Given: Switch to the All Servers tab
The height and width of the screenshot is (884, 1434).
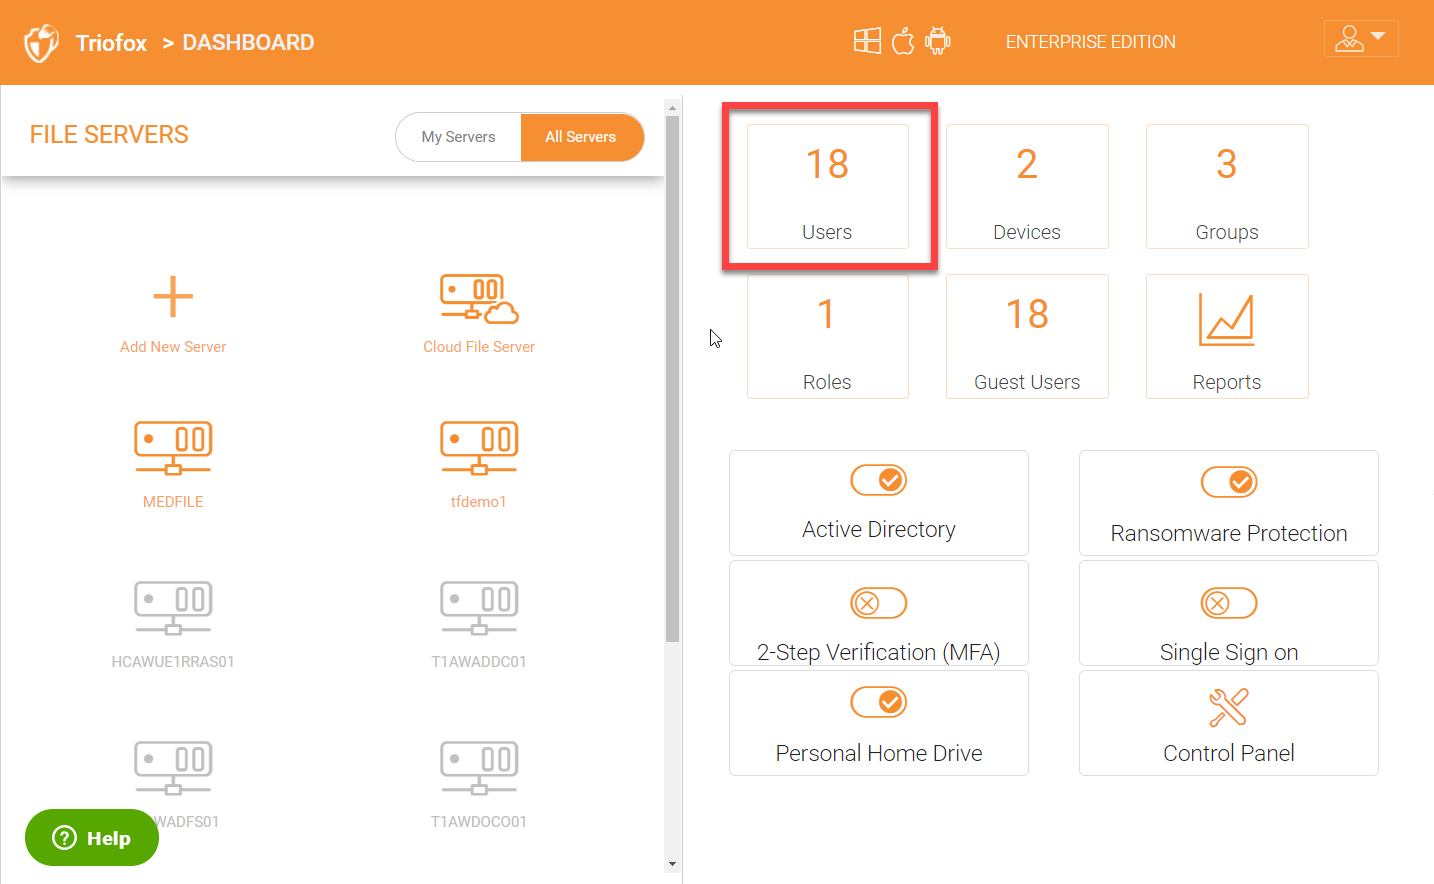Looking at the screenshot, I should (x=581, y=137).
